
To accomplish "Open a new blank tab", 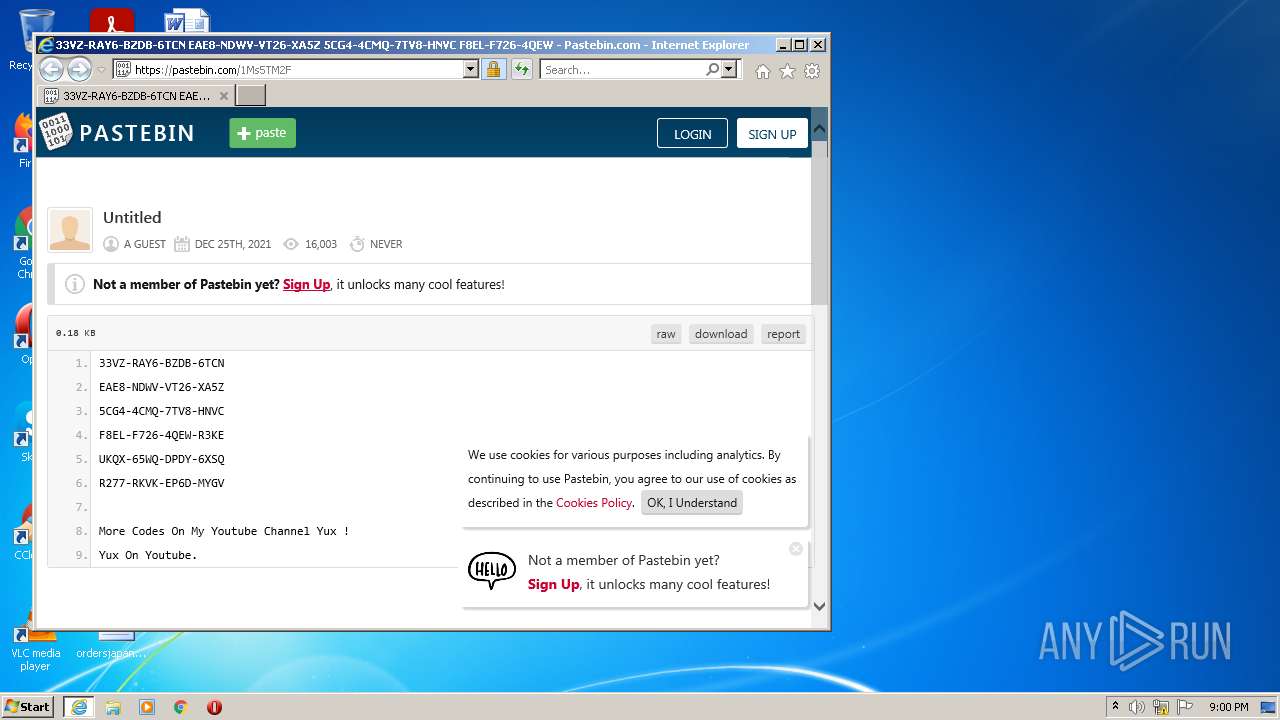I will [x=250, y=96].
